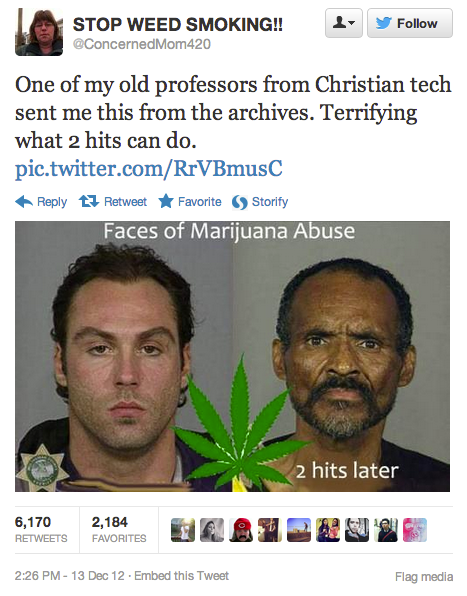Screen dimensions: 467x596
Task: Click the Embed this Tweet link
Action: click(x=181, y=576)
